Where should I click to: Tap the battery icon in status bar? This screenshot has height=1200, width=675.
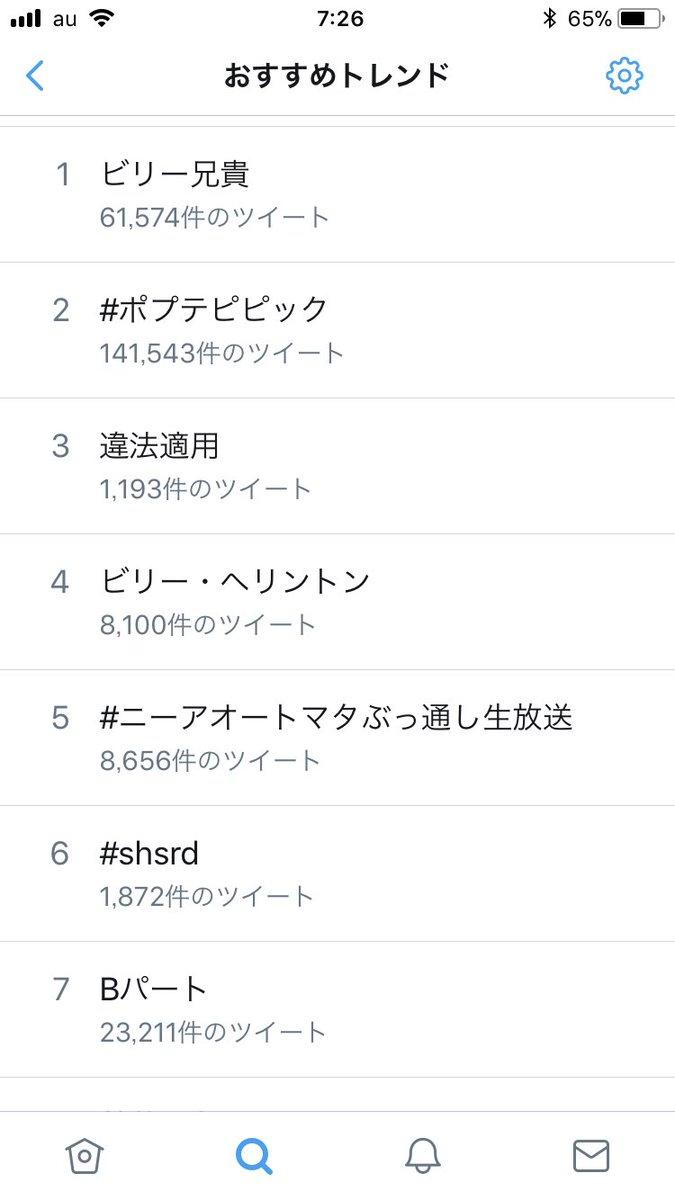pyautogui.click(x=638, y=19)
